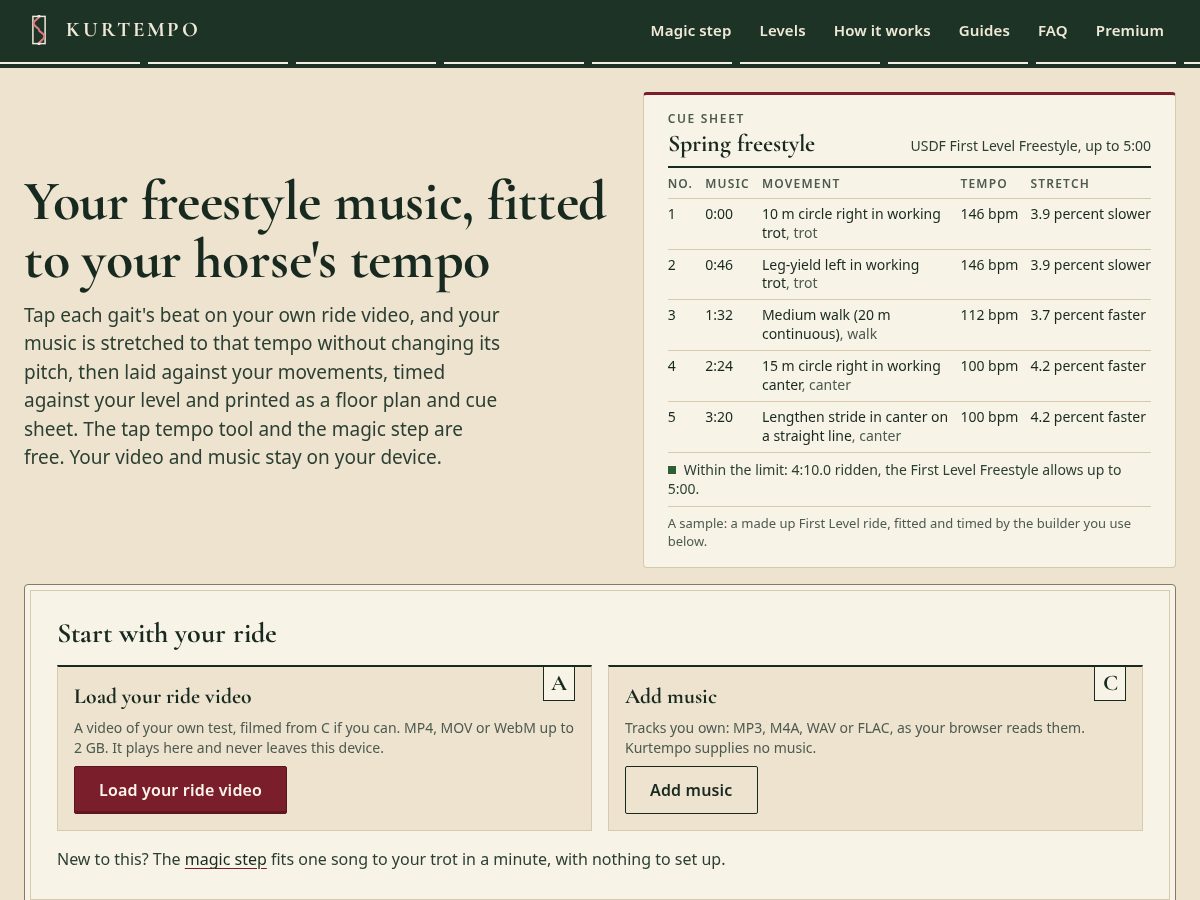Select the Lengthen stride in canter row
Viewport: 1200px width, 900px height.
click(909, 426)
